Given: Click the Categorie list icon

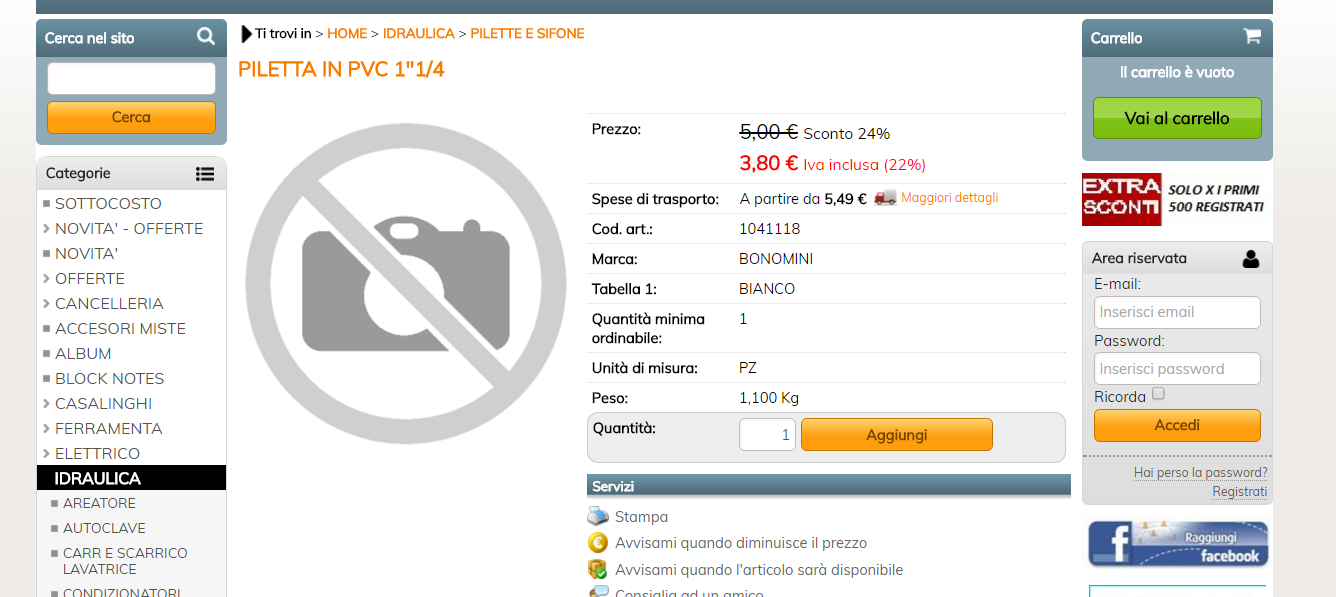Looking at the screenshot, I should click(205, 174).
